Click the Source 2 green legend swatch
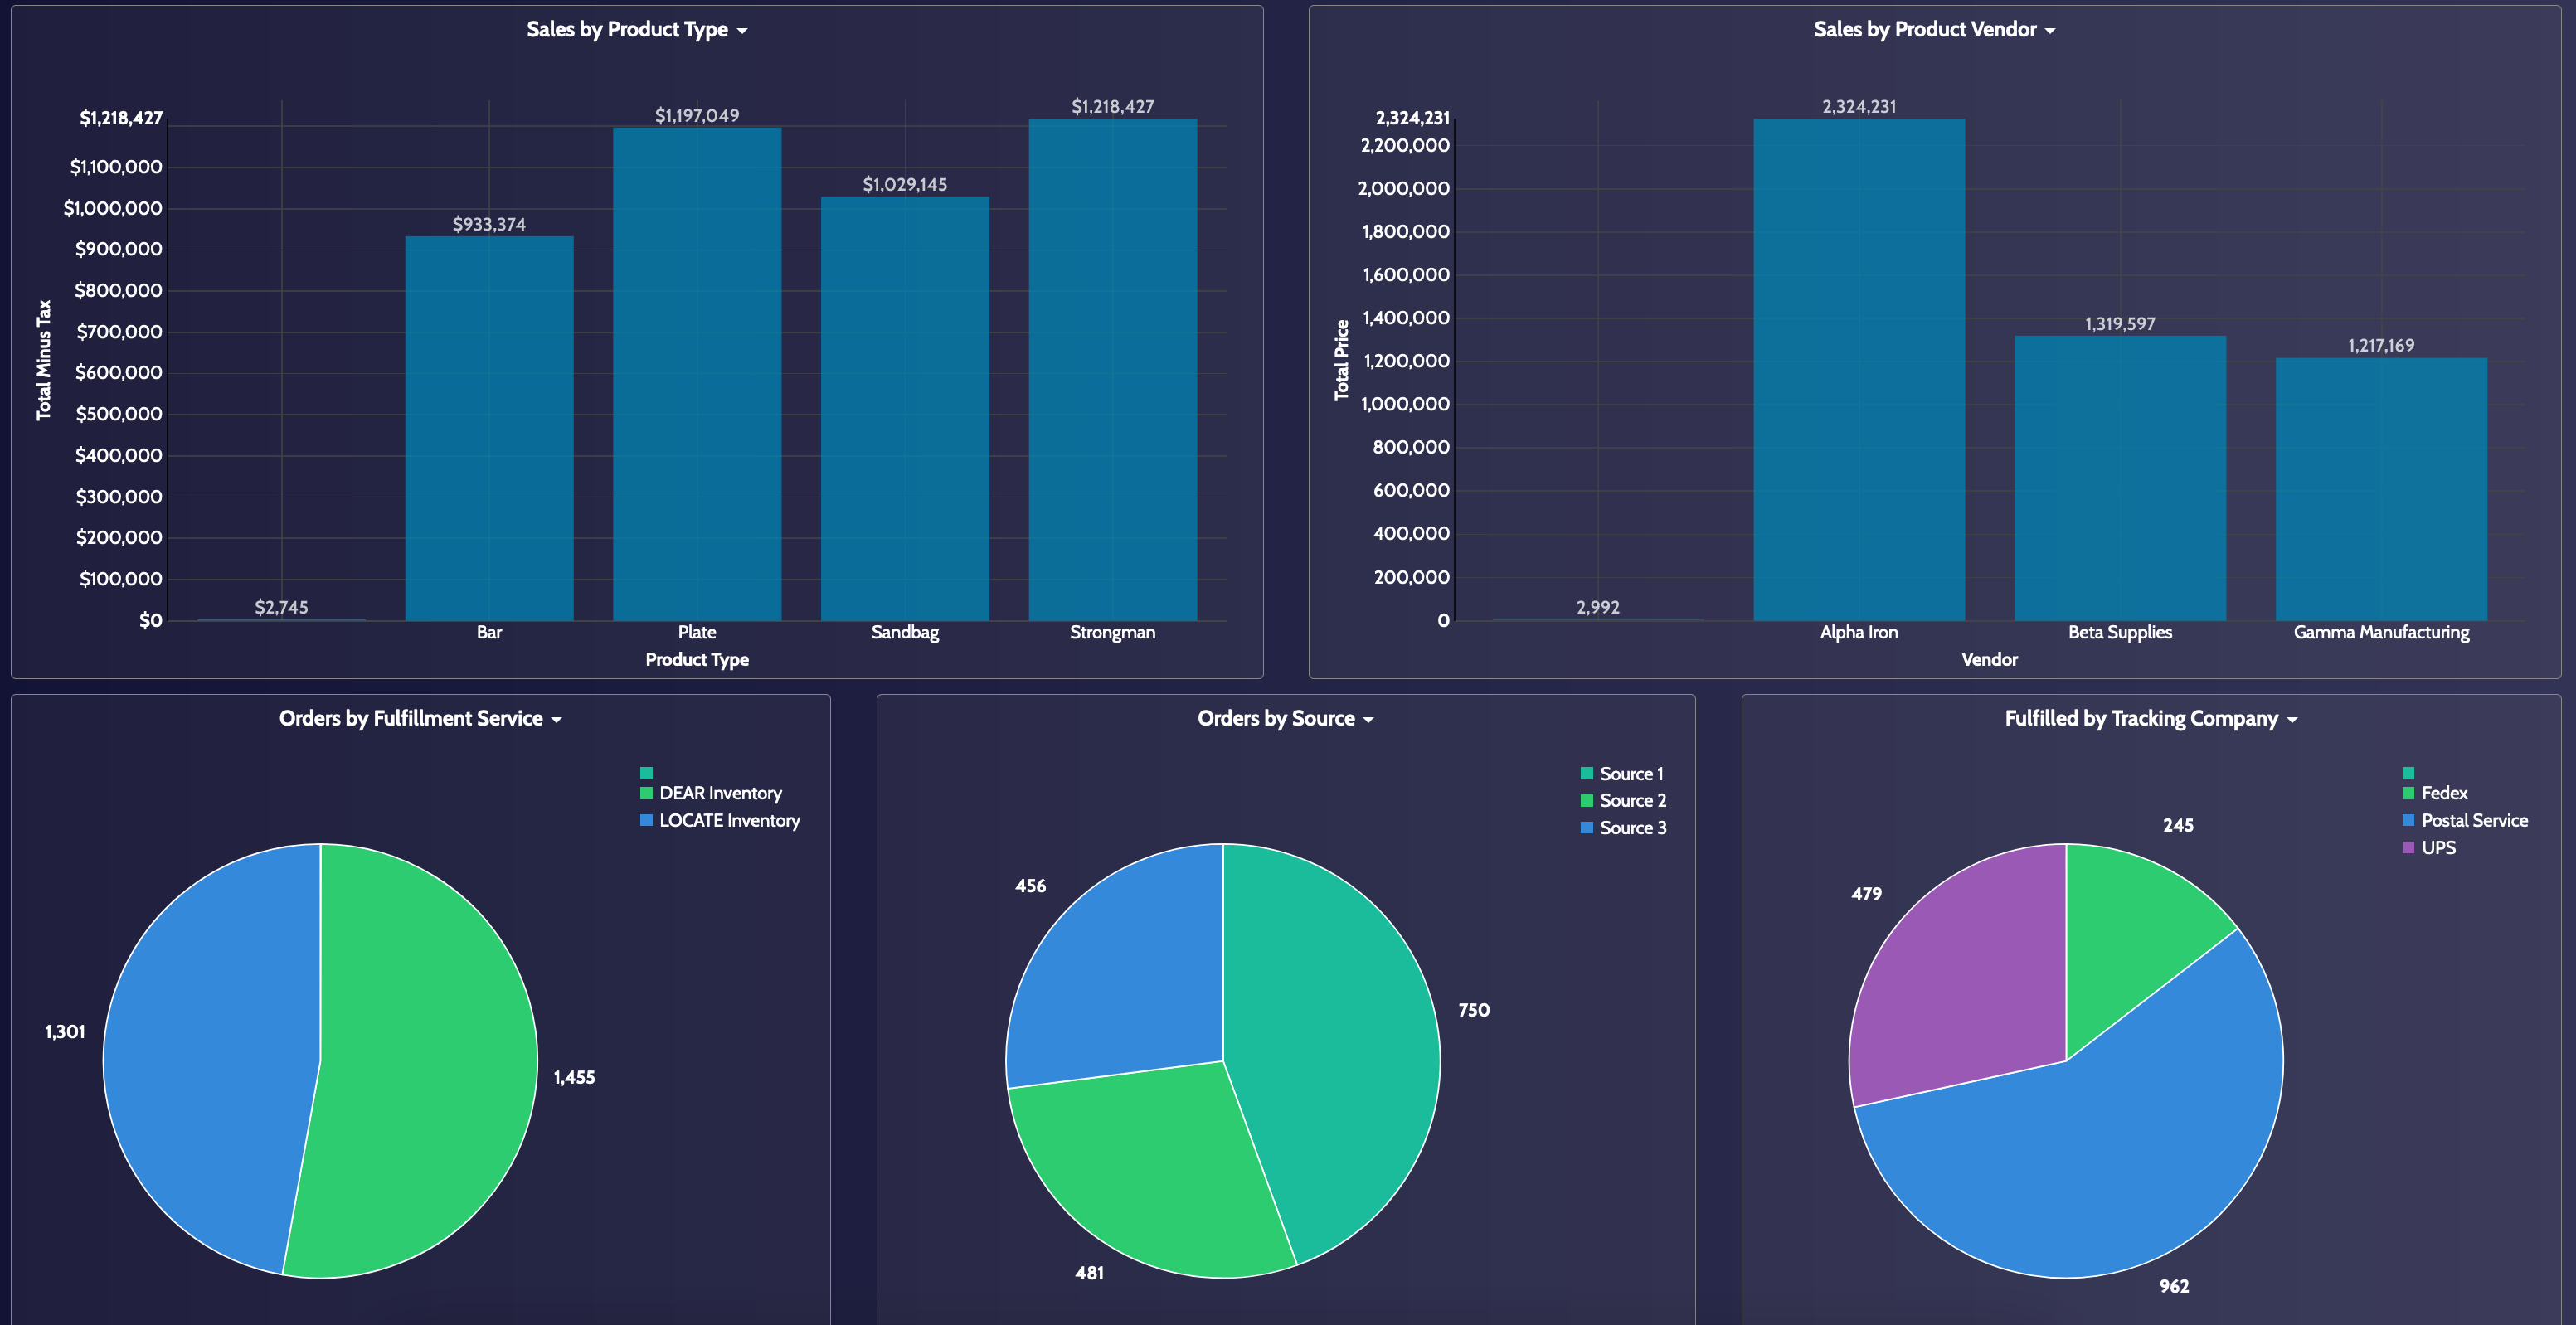Screen dimensions: 2576x1325 pos(1586,801)
